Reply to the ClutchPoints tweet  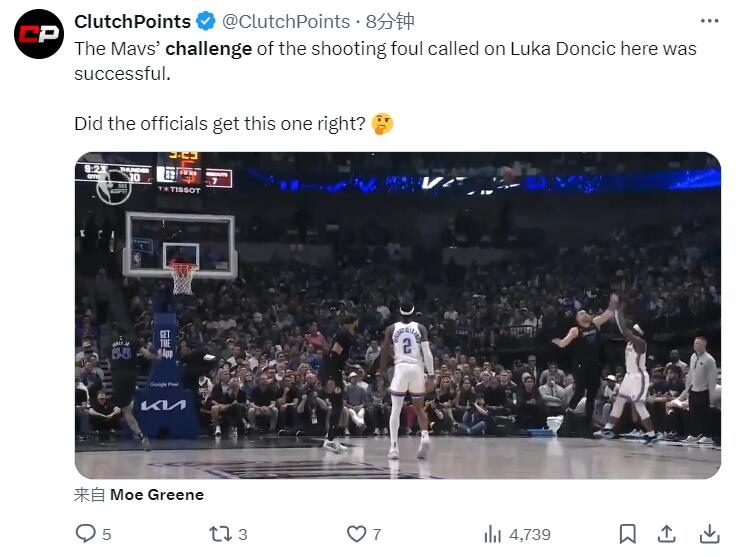tap(86, 534)
